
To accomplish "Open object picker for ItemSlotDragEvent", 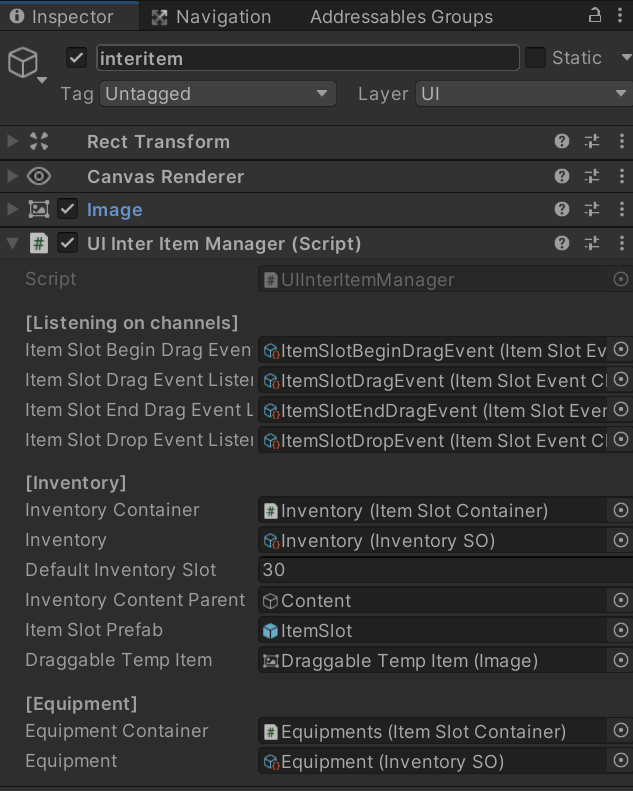I will 621,379.
